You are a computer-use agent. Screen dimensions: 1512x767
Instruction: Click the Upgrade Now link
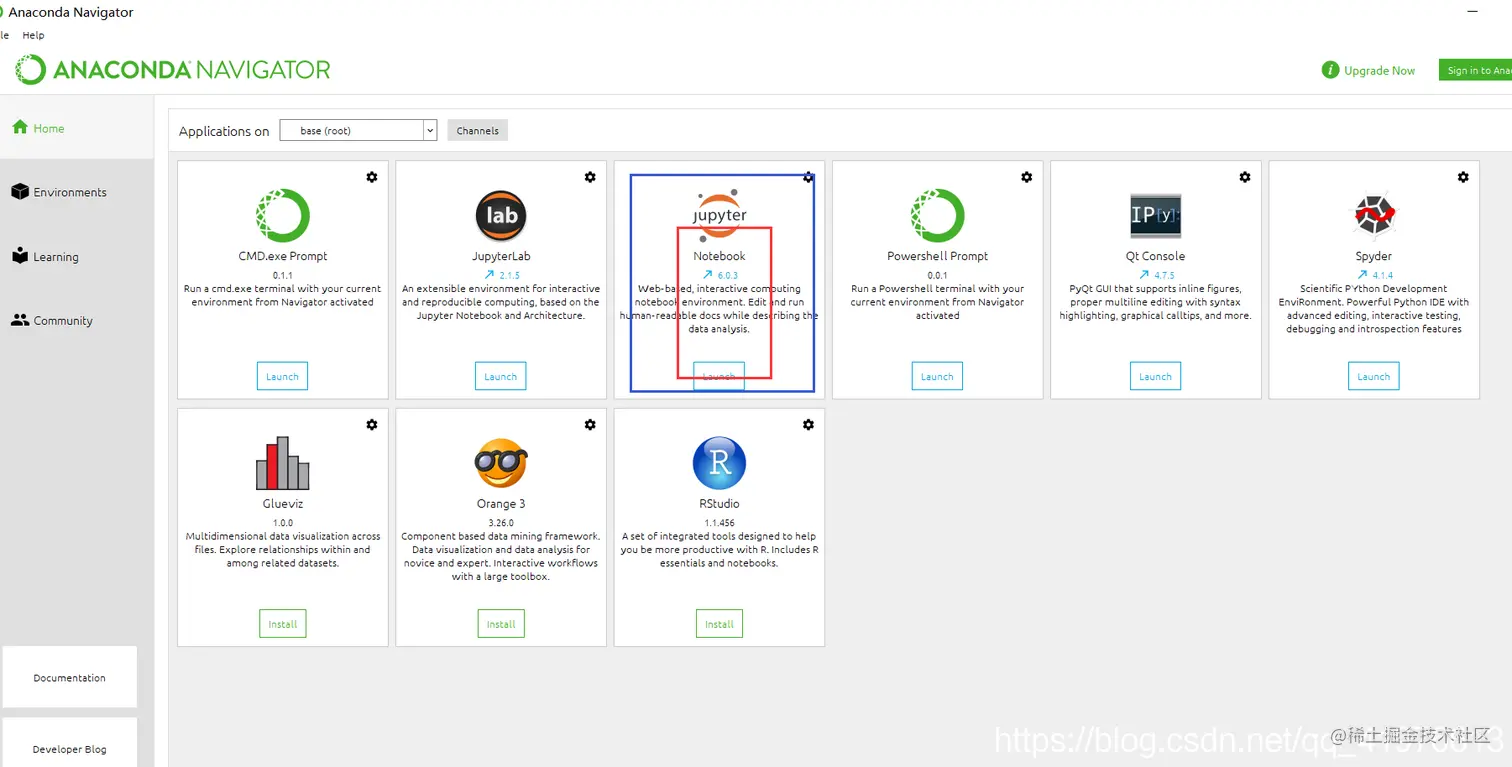point(1380,71)
